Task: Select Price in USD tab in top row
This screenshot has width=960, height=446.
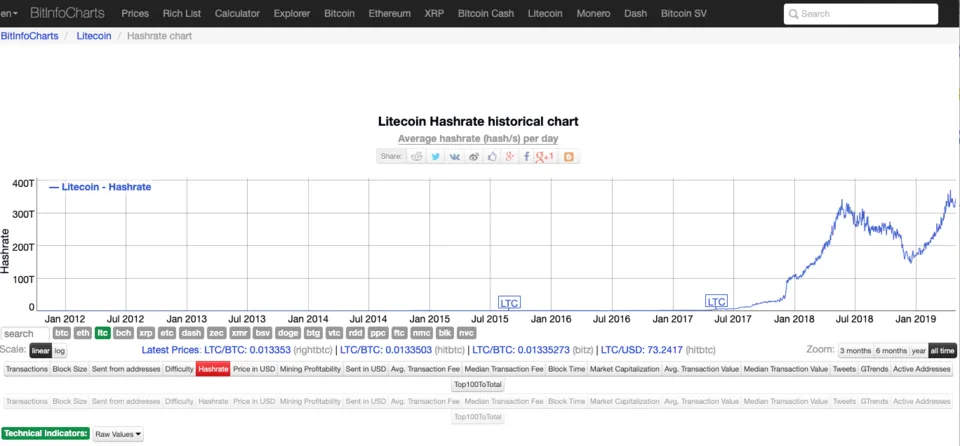Action: pos(254,369)
